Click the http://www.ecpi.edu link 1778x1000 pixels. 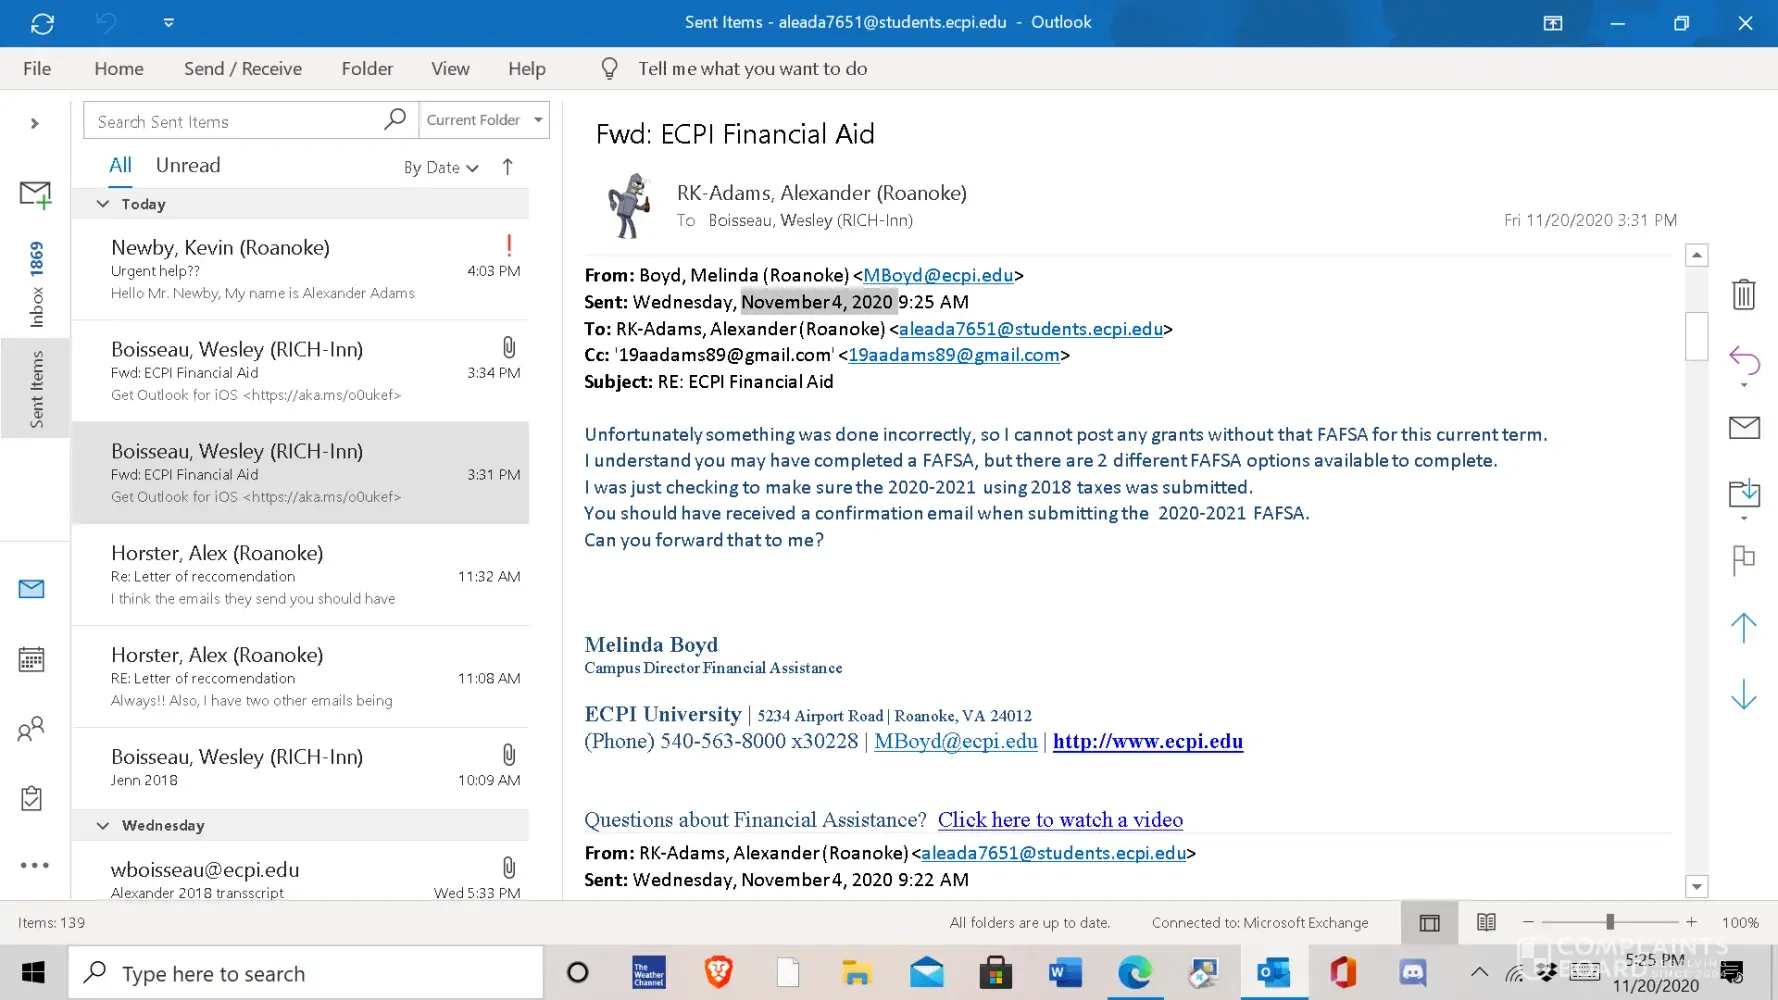coord(1147,742)
